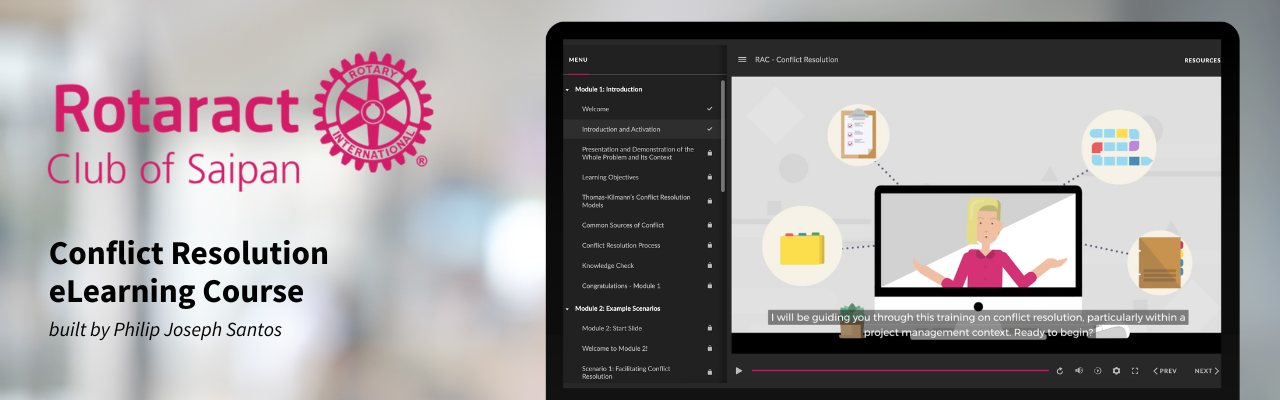Screen dimensions: 1280x400
Task: Play the course slide video
Action: pos(739,371)
